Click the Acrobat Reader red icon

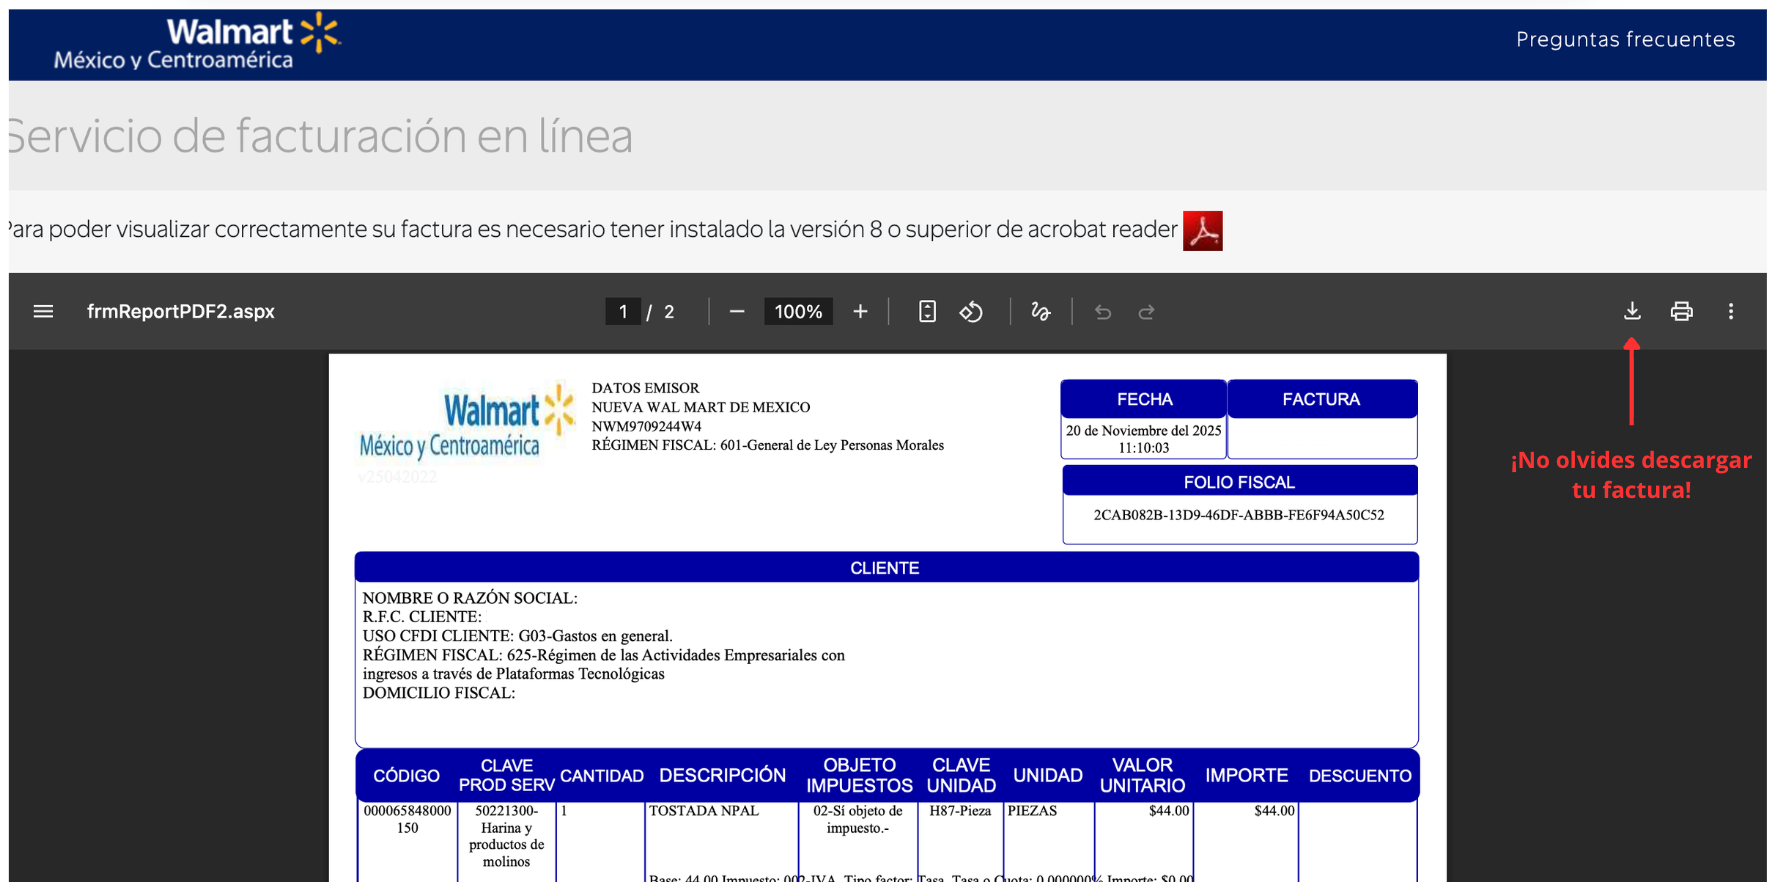click(1203, 231)
